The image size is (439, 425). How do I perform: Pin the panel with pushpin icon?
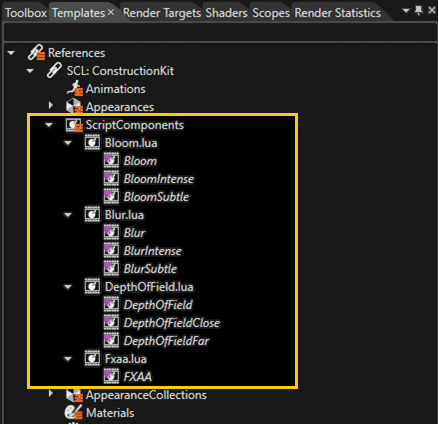[x=419, y=11]
